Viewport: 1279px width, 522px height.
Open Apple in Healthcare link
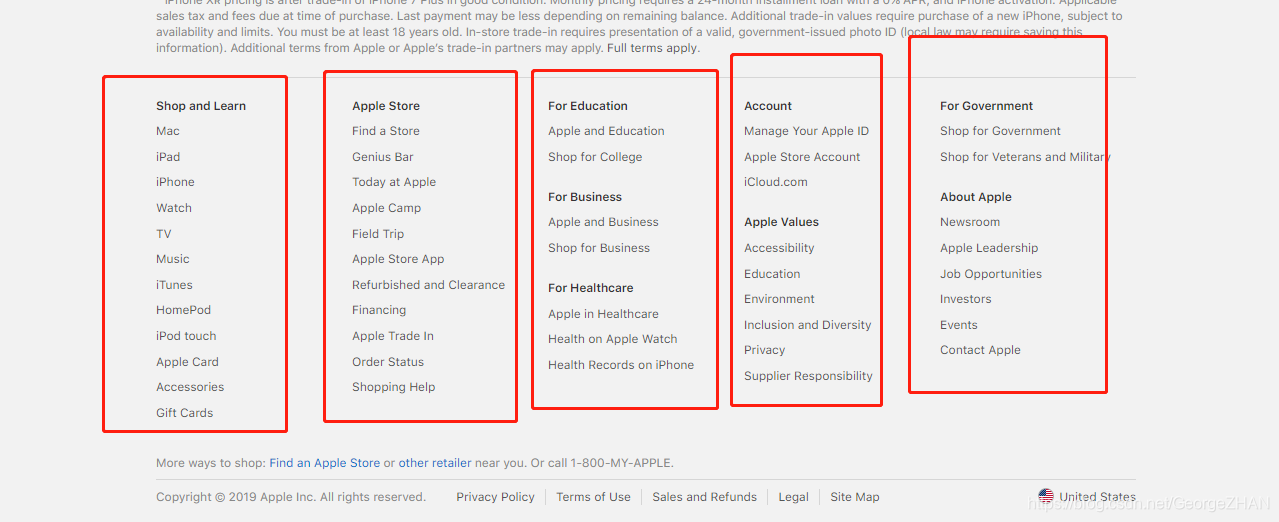tap(603, 314)
